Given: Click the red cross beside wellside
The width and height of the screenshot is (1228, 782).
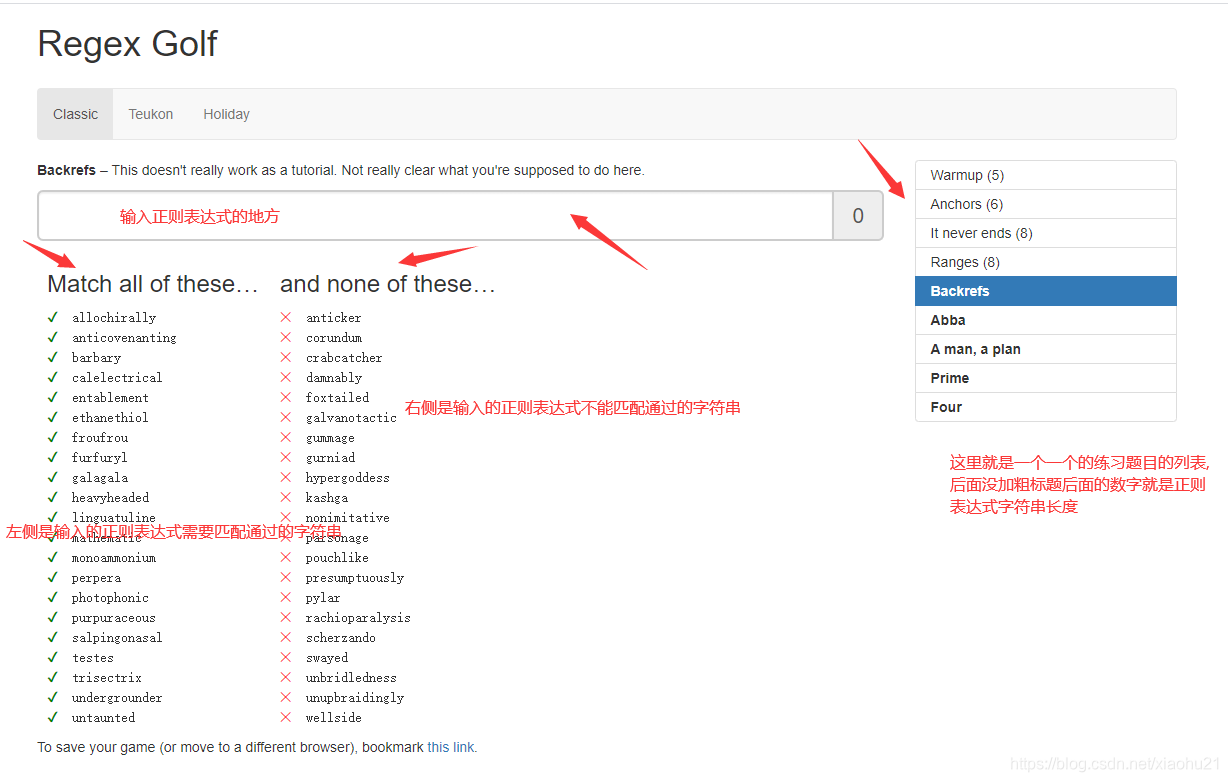Looking at the screenshot, I should pyautogui.click(x=285, y=717).
